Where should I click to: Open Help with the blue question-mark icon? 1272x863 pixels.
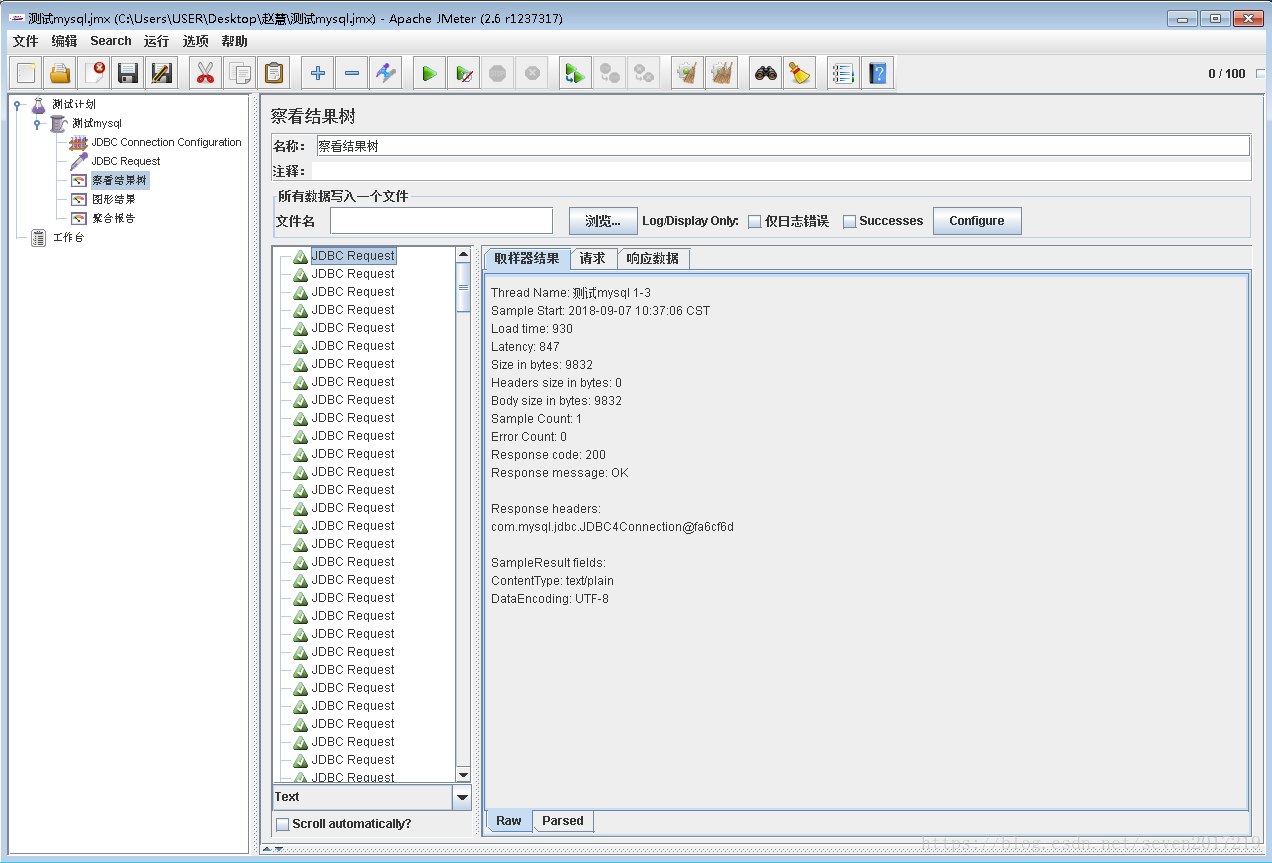pos(878,73)
